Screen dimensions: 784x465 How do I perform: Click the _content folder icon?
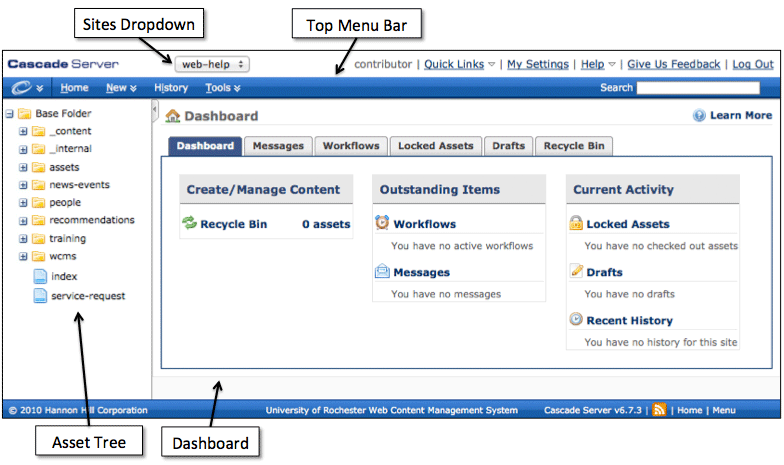tap(38, 131)
